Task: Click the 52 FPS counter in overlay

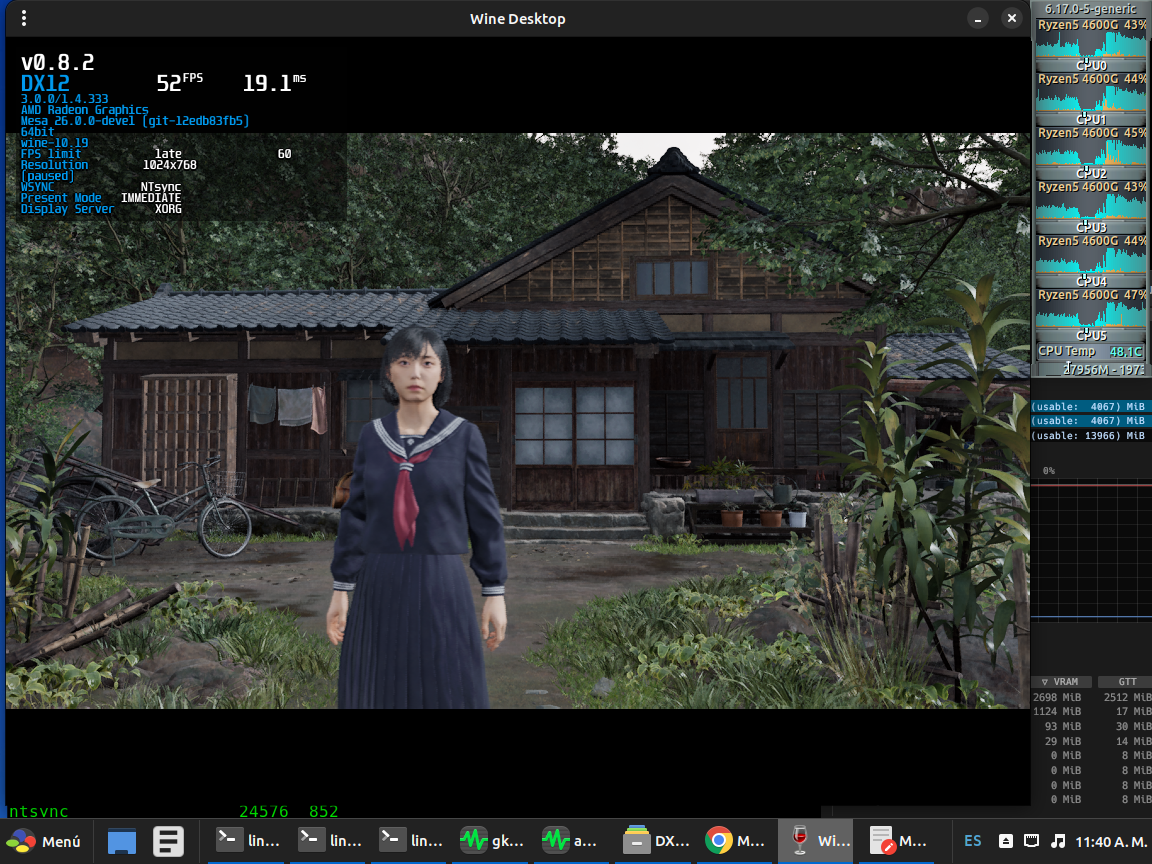Action: [179, 82]
